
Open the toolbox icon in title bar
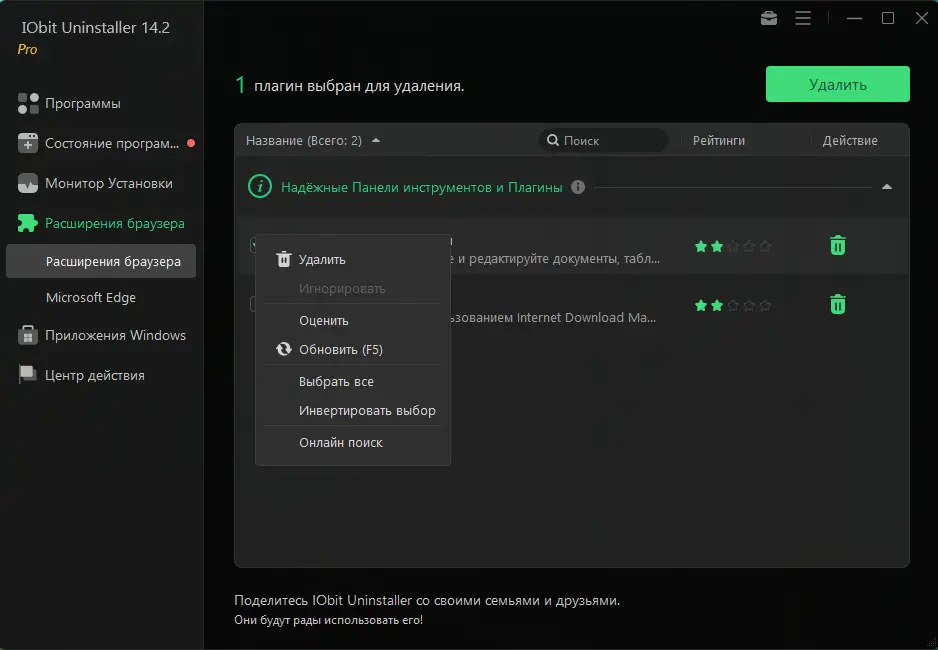(x=769, y=18)
